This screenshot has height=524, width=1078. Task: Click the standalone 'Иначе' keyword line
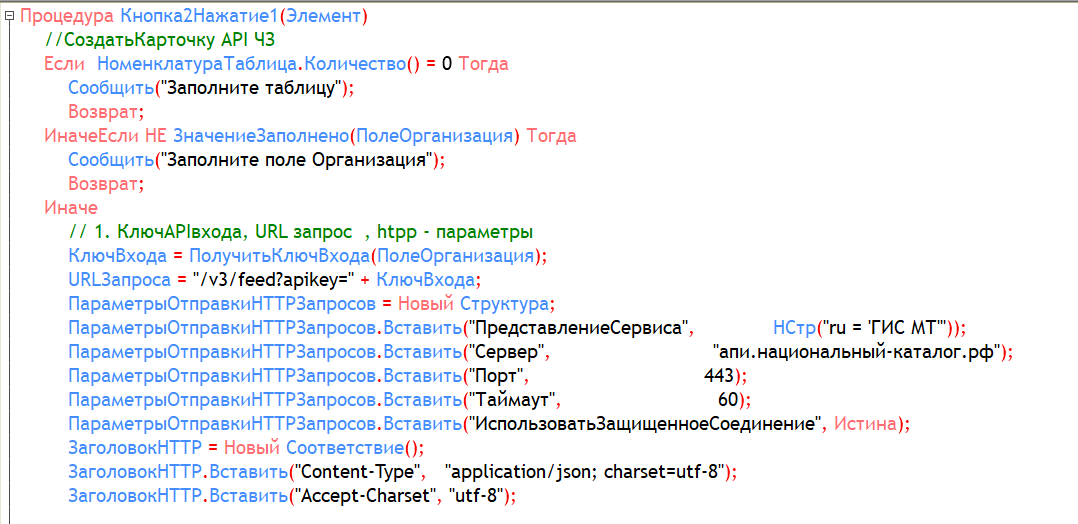71,209
